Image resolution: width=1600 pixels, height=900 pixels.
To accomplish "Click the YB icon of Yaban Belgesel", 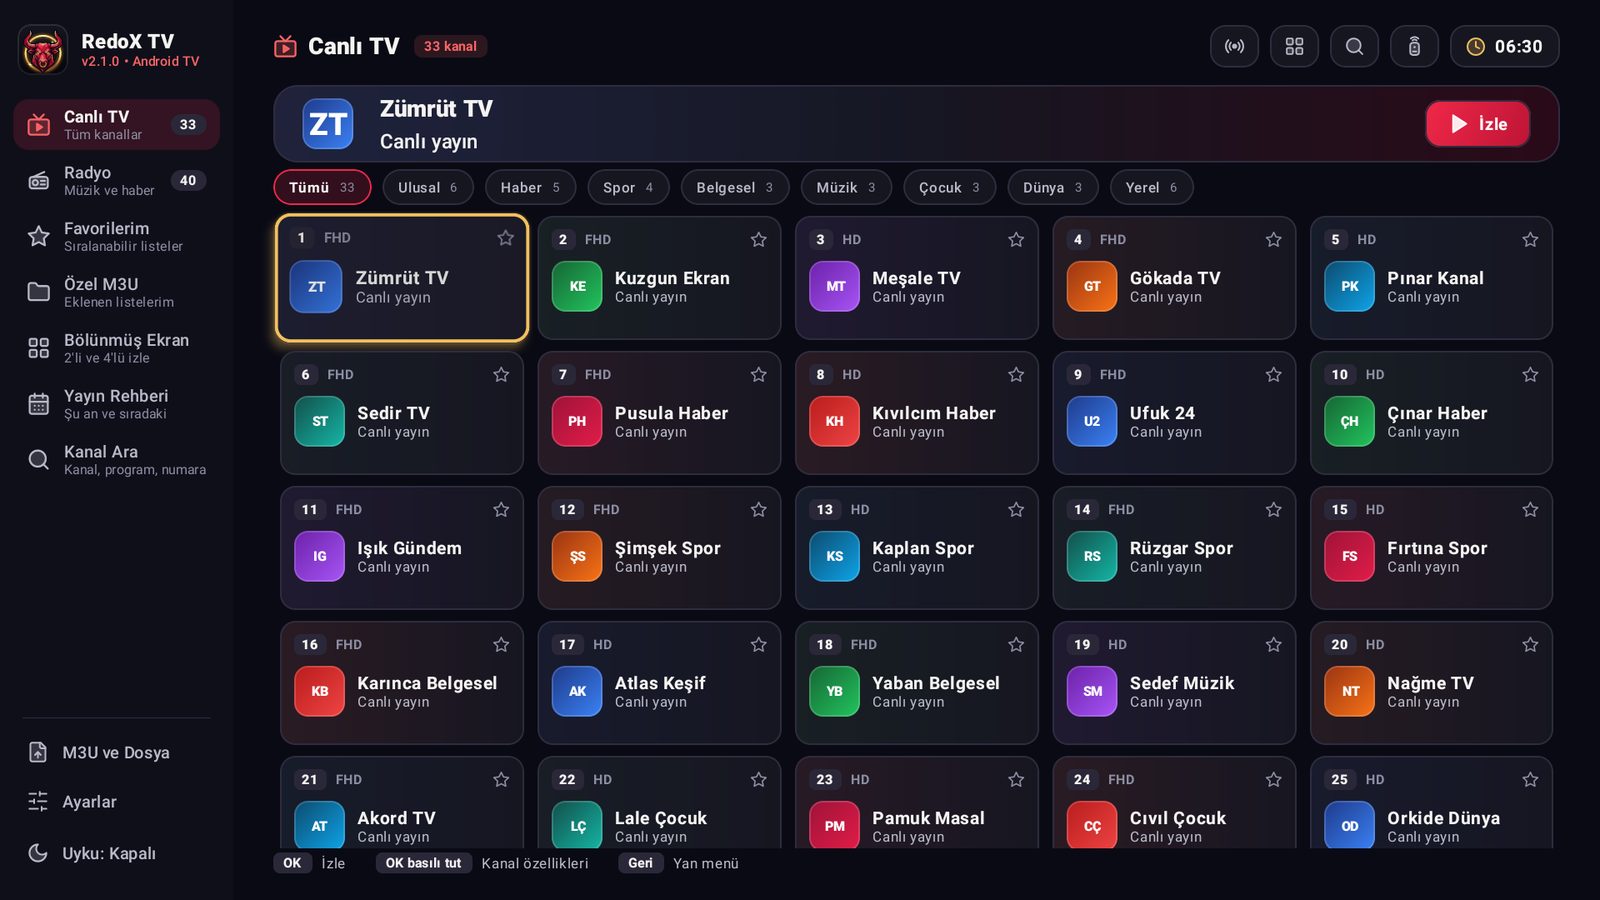I will point(834,691).
